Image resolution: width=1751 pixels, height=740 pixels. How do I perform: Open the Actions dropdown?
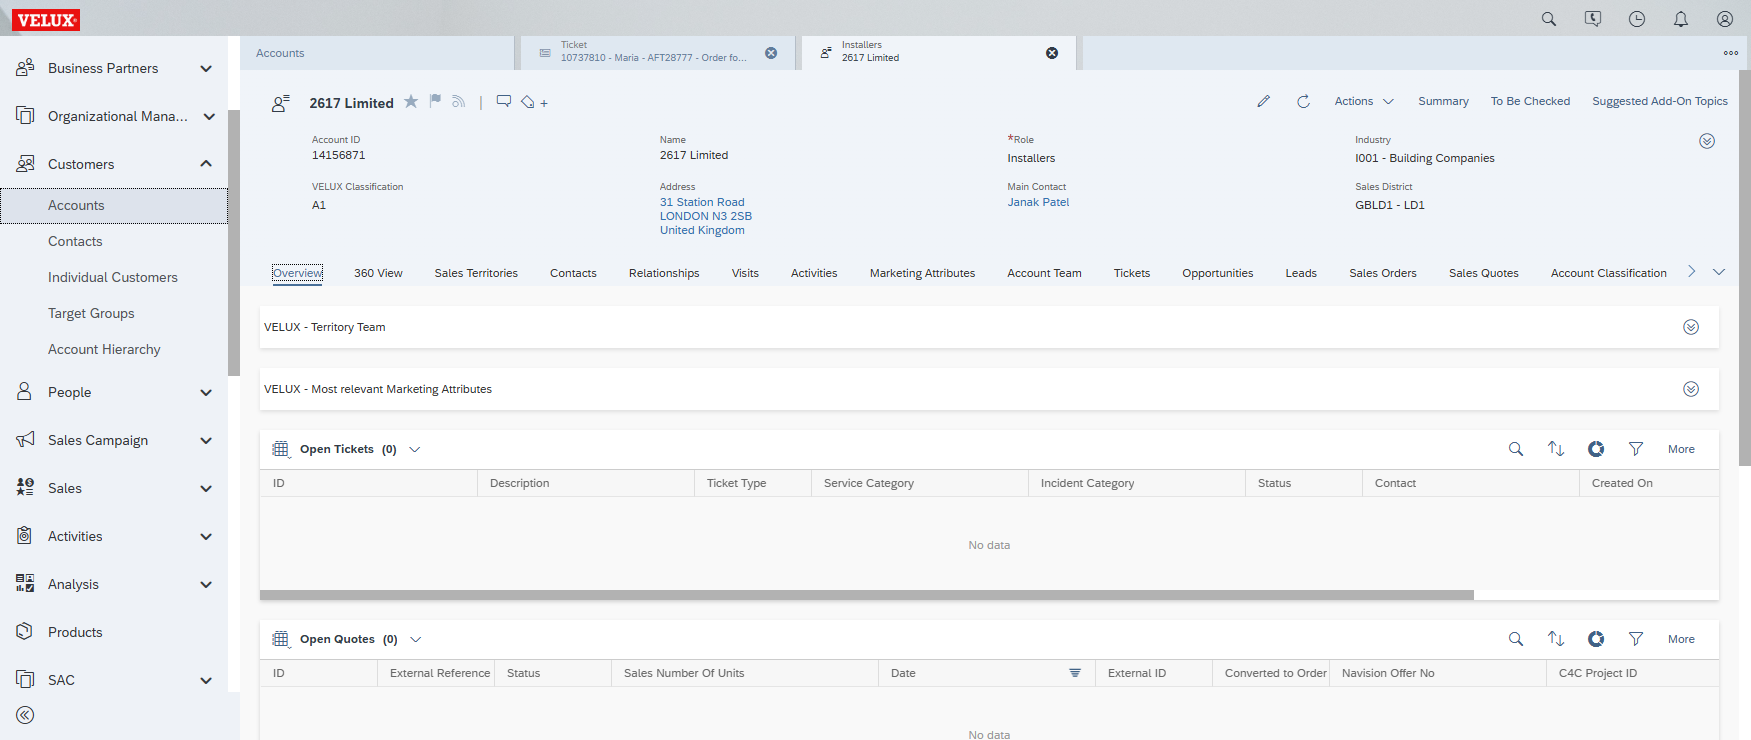pyautogui.click(x=1363, y=101)
